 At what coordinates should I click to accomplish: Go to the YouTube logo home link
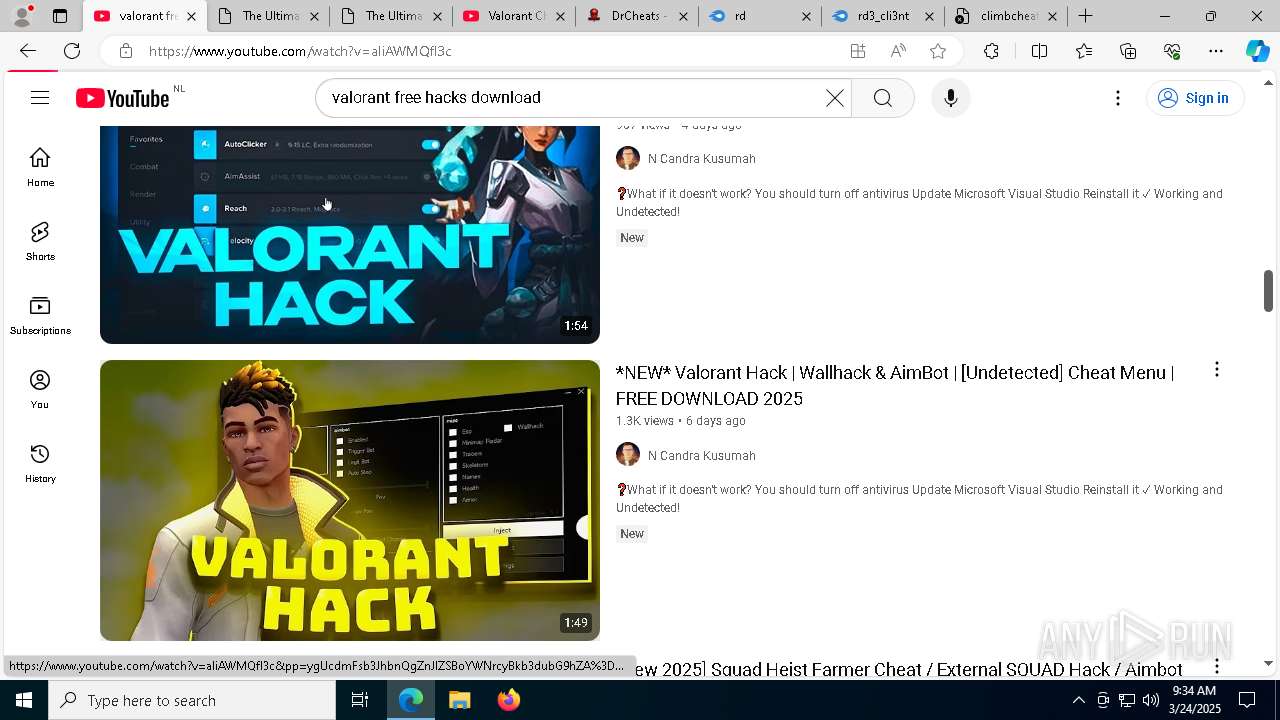[123, 98]
